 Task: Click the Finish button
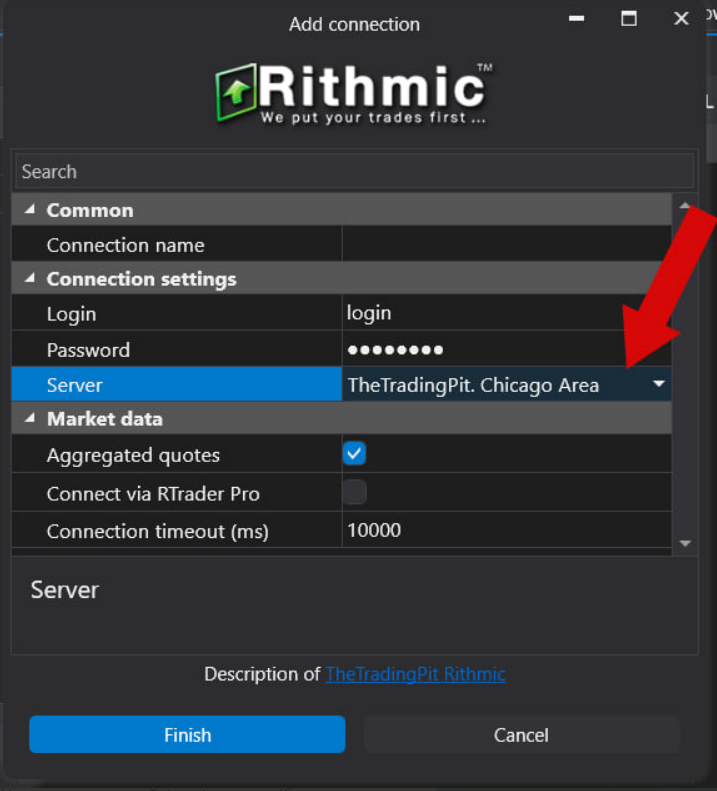(x=187, y=734)
